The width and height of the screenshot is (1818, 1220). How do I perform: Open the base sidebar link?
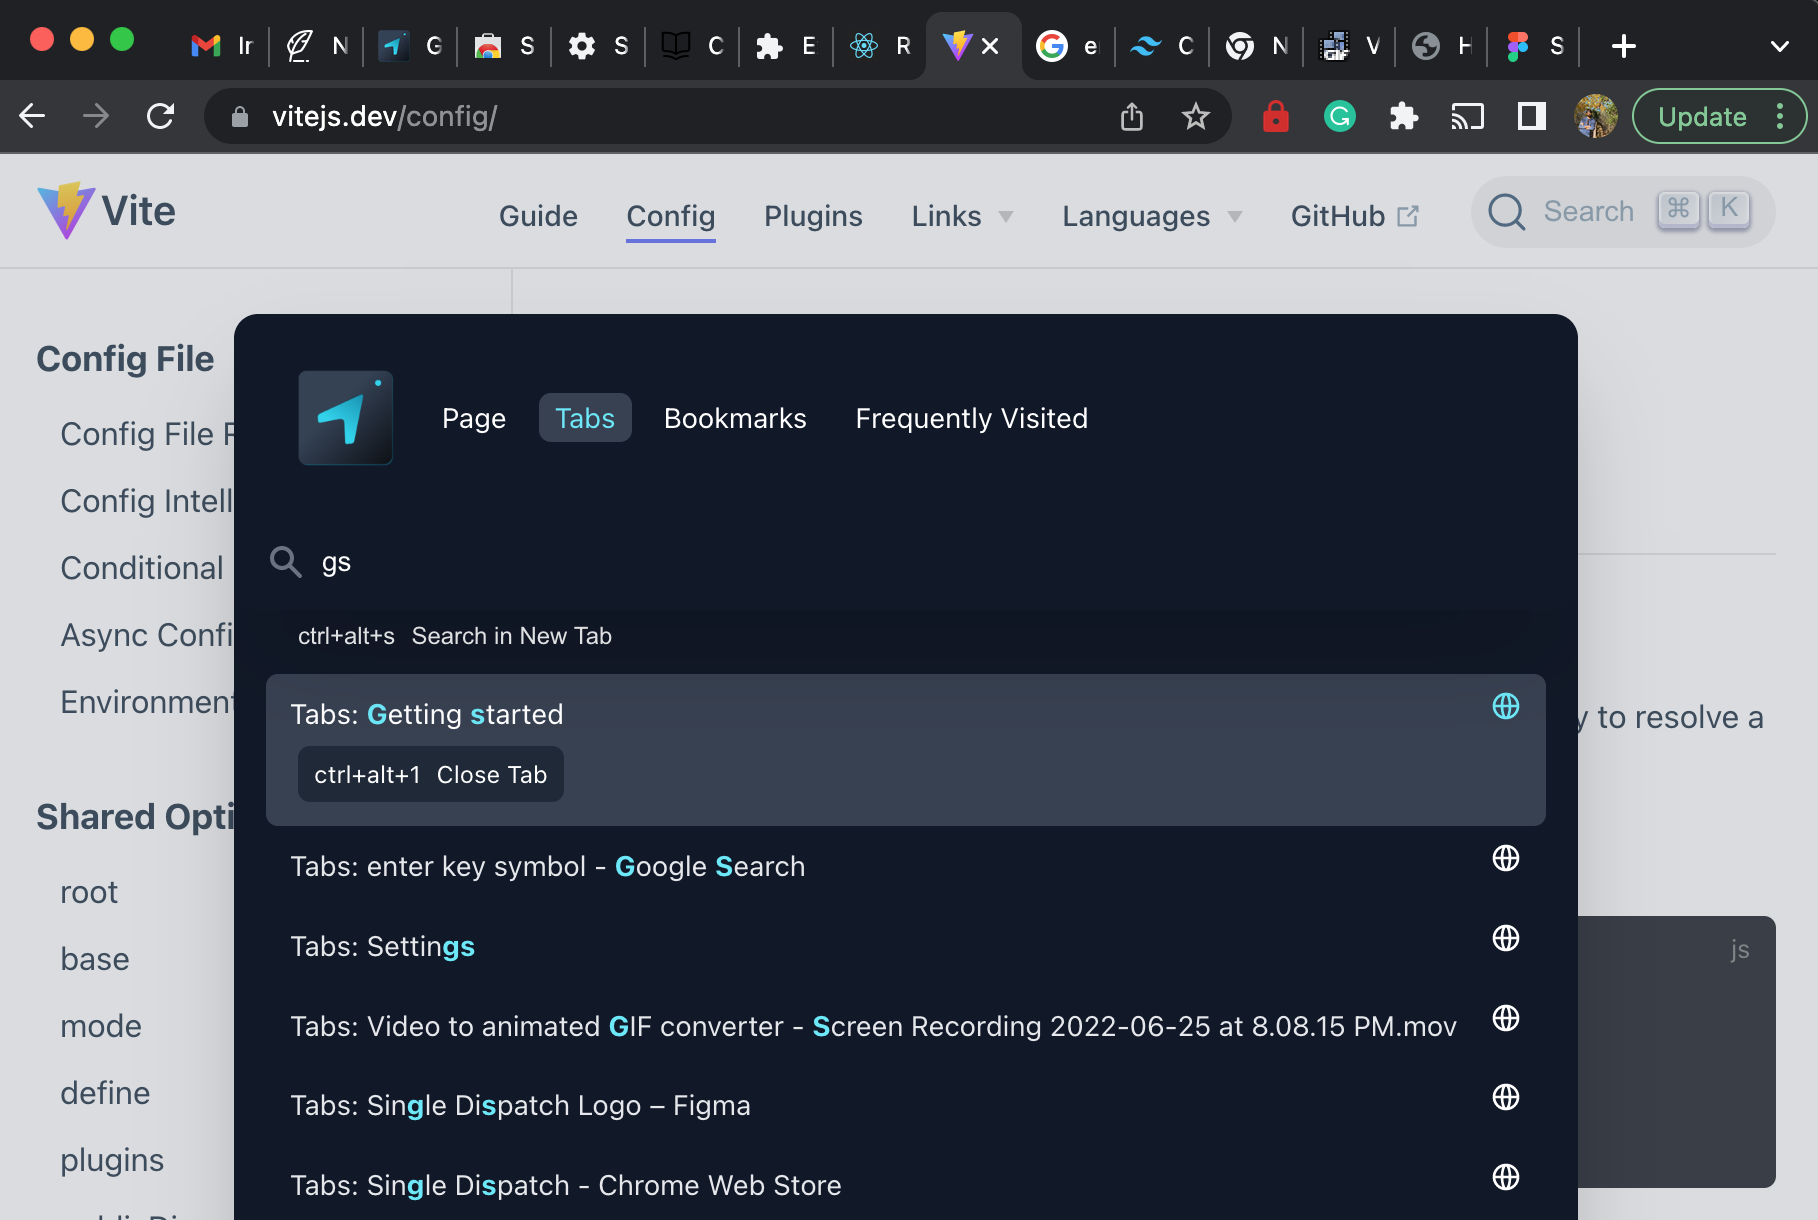coord(95,959)
